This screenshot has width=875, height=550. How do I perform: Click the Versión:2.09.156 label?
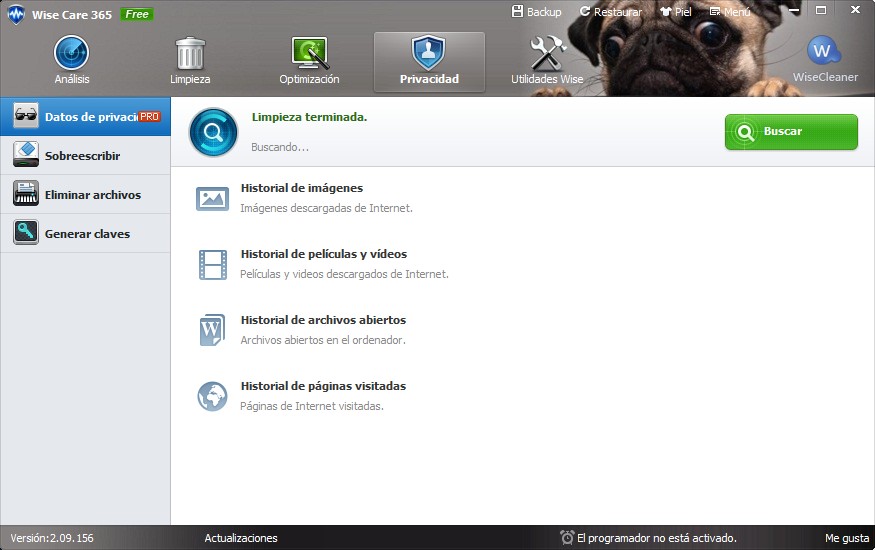(x=52, y=538)
